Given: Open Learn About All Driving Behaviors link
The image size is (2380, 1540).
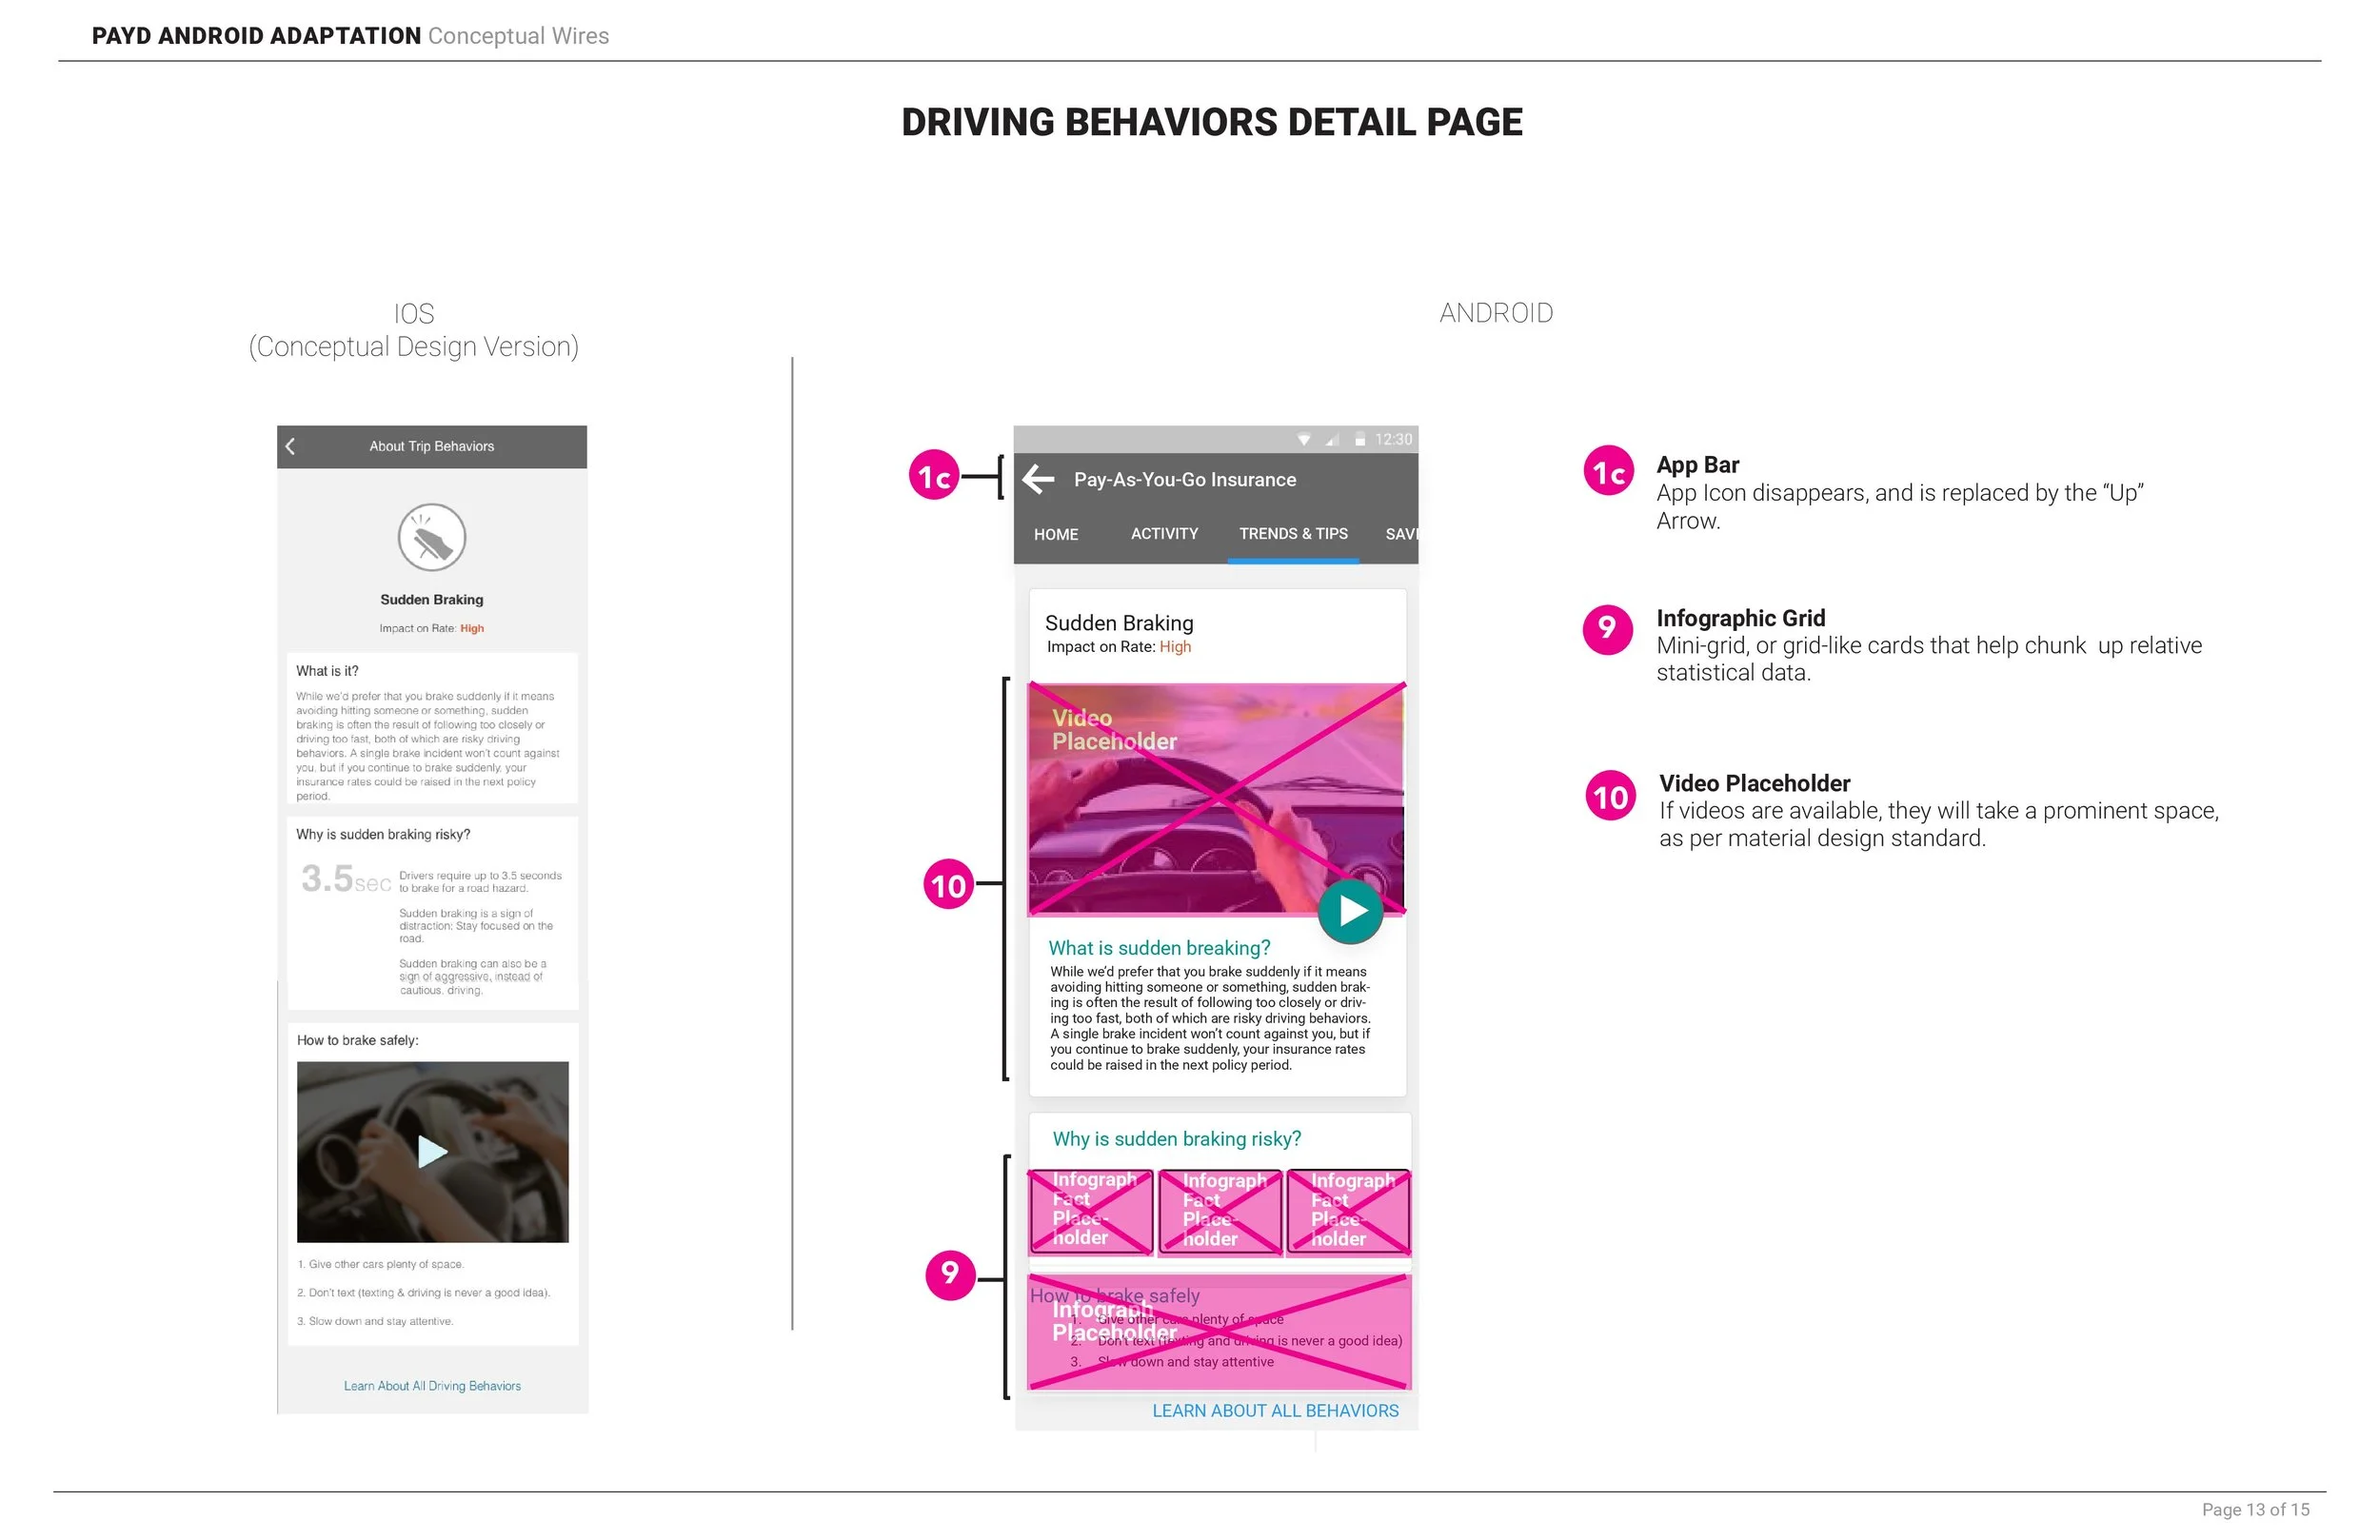Looking at the screenshot, I should (x=432, y=1386).
